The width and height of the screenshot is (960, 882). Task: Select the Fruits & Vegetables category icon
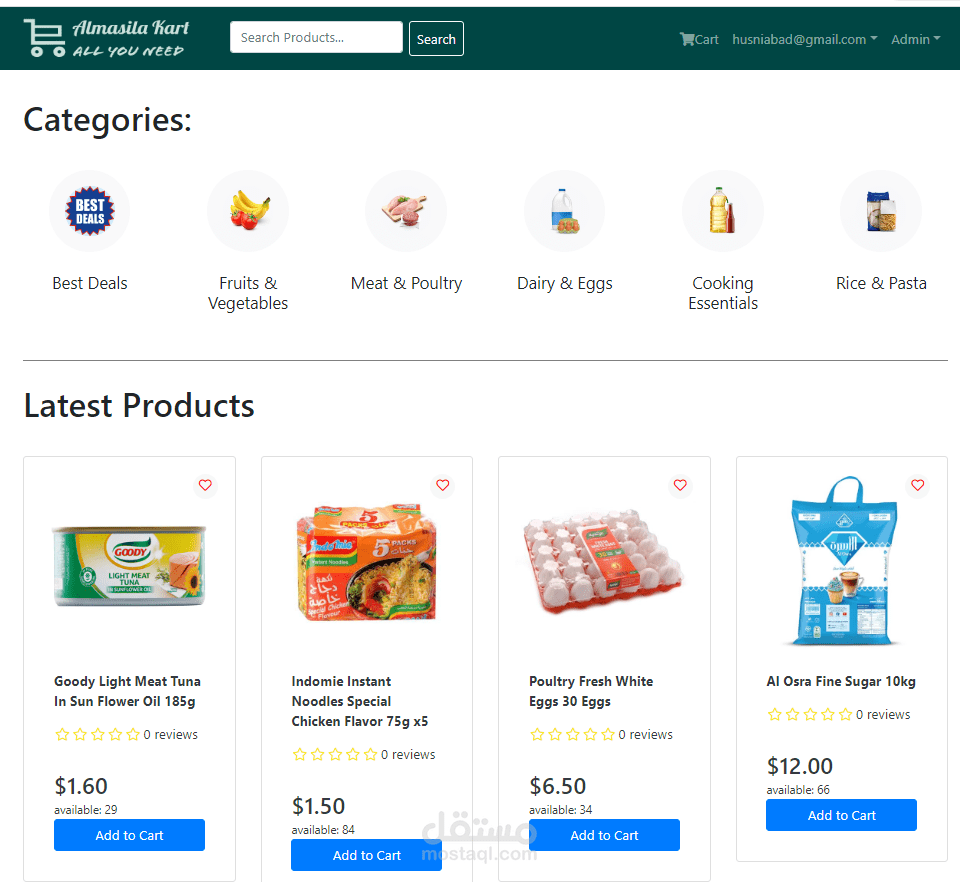(248, 211)
